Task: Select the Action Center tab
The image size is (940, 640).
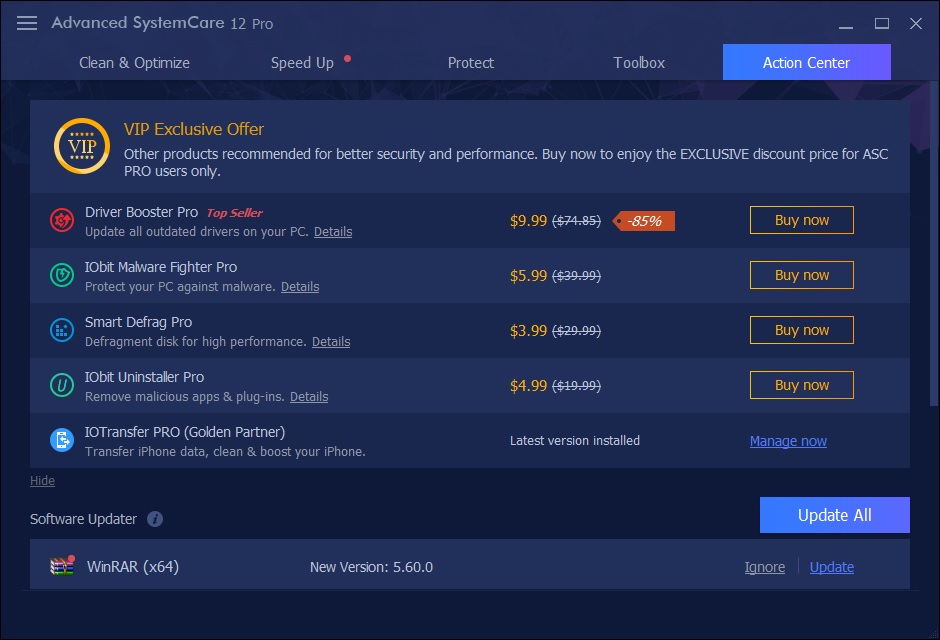Action: point(806,62)
